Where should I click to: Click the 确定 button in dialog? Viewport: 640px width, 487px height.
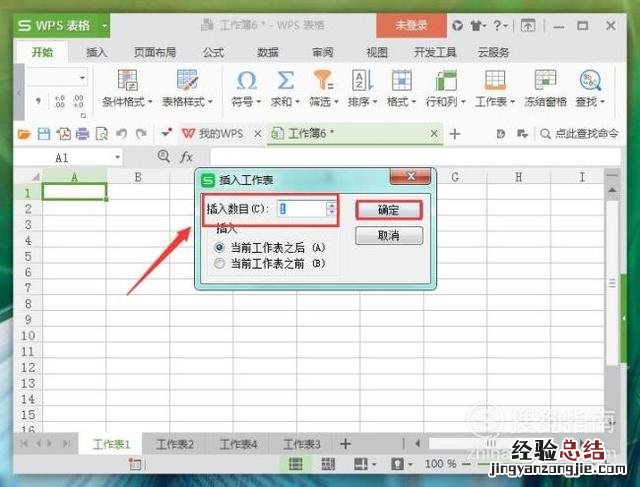389,210
